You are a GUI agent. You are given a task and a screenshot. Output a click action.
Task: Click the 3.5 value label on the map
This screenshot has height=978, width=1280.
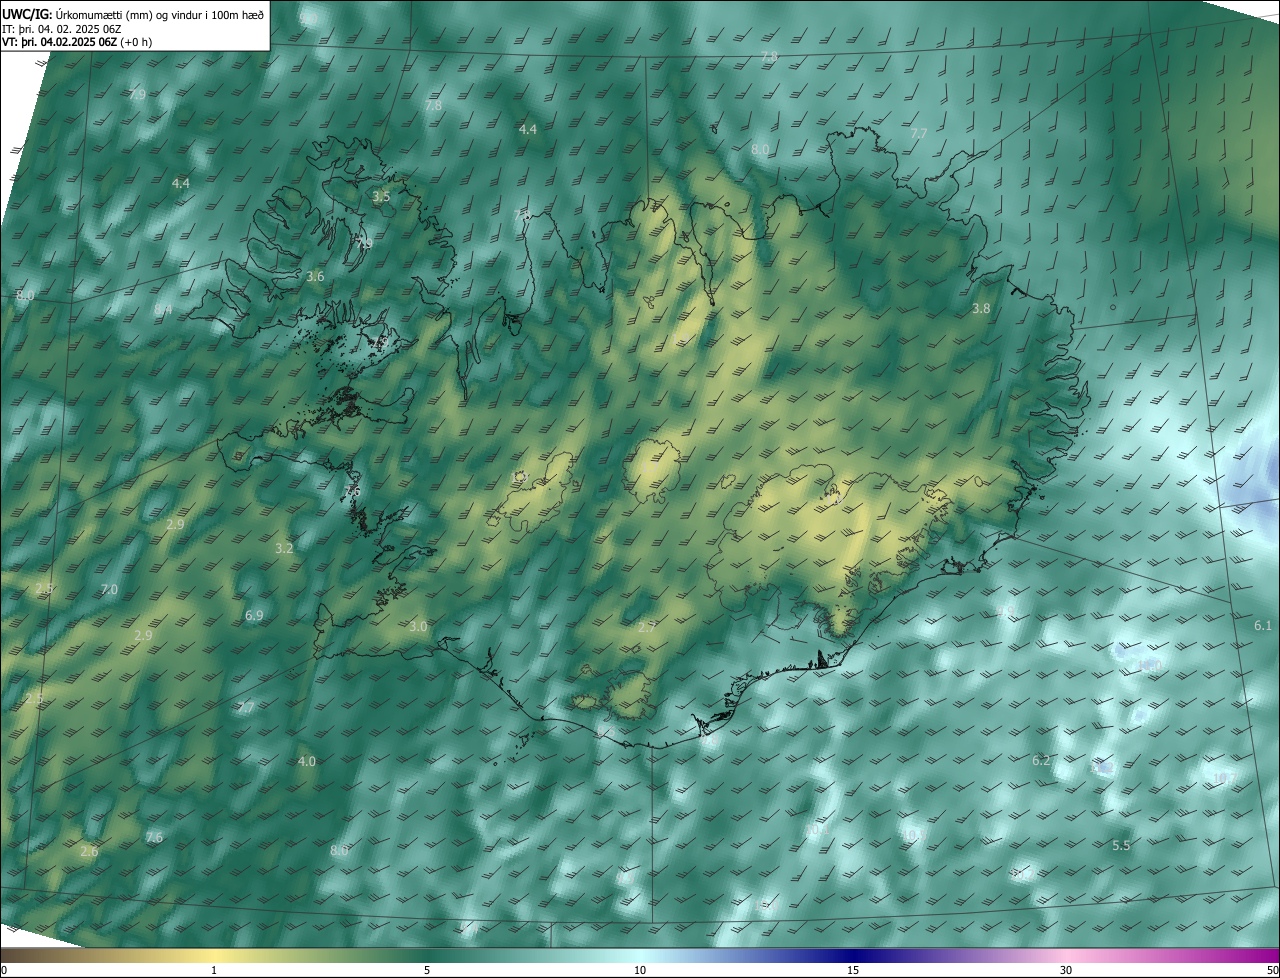click(381, 197)
